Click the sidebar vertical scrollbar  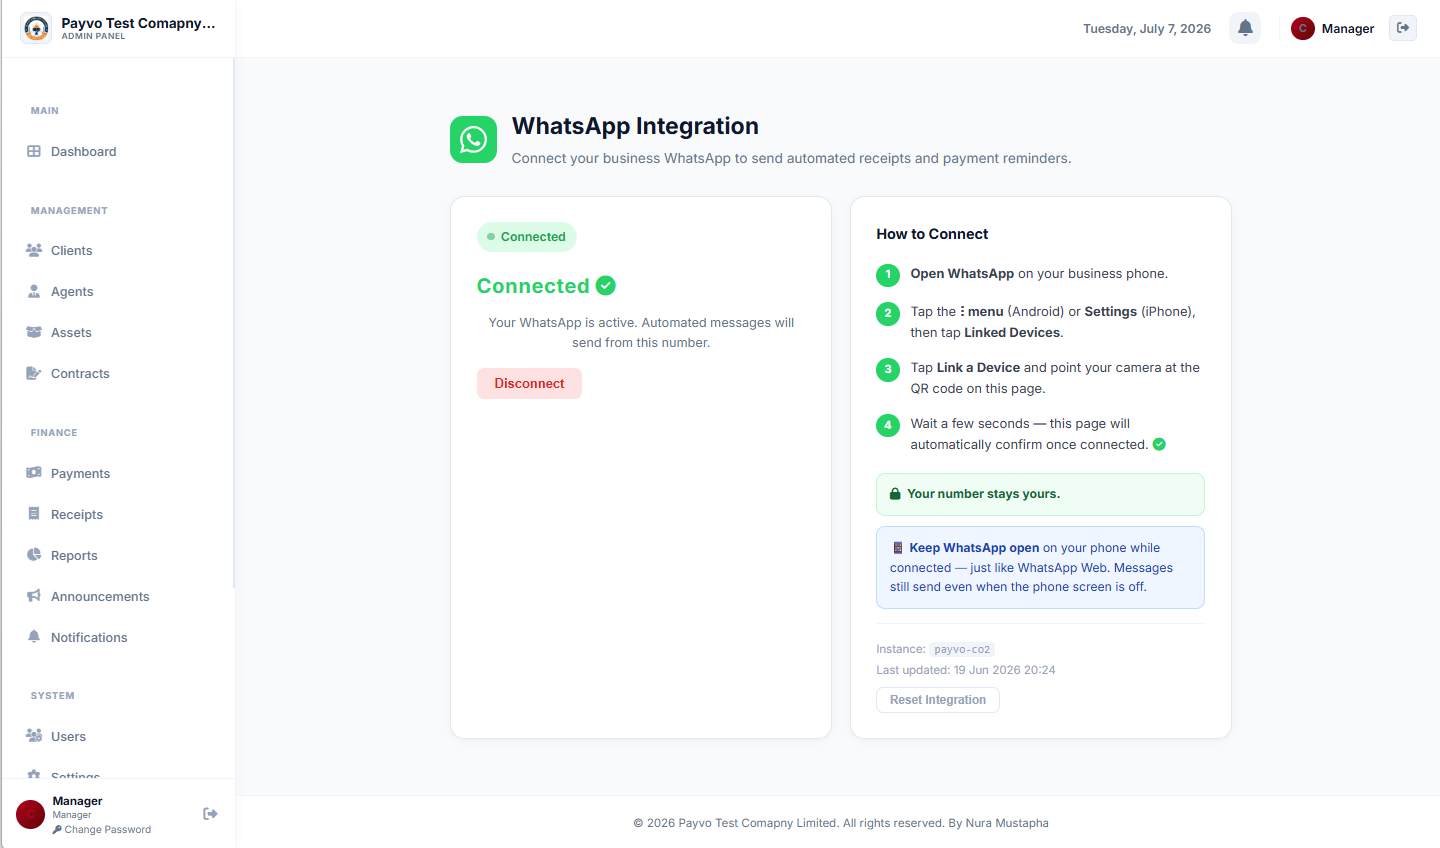[234, 323]
